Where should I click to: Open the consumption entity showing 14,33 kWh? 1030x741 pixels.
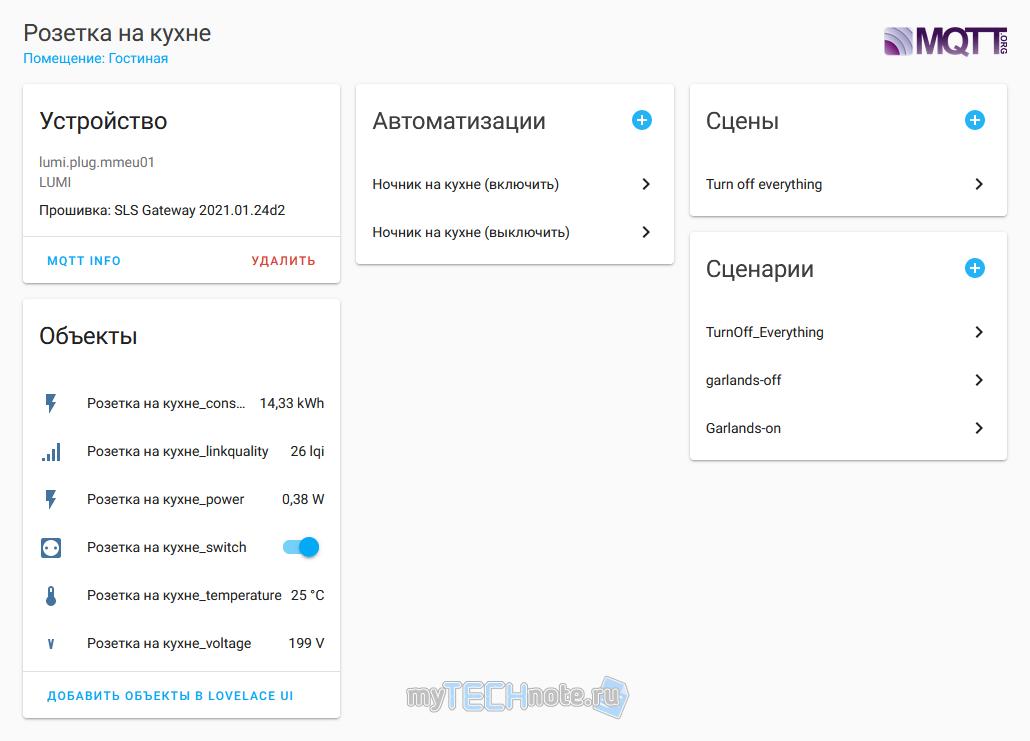pos(181,403)
